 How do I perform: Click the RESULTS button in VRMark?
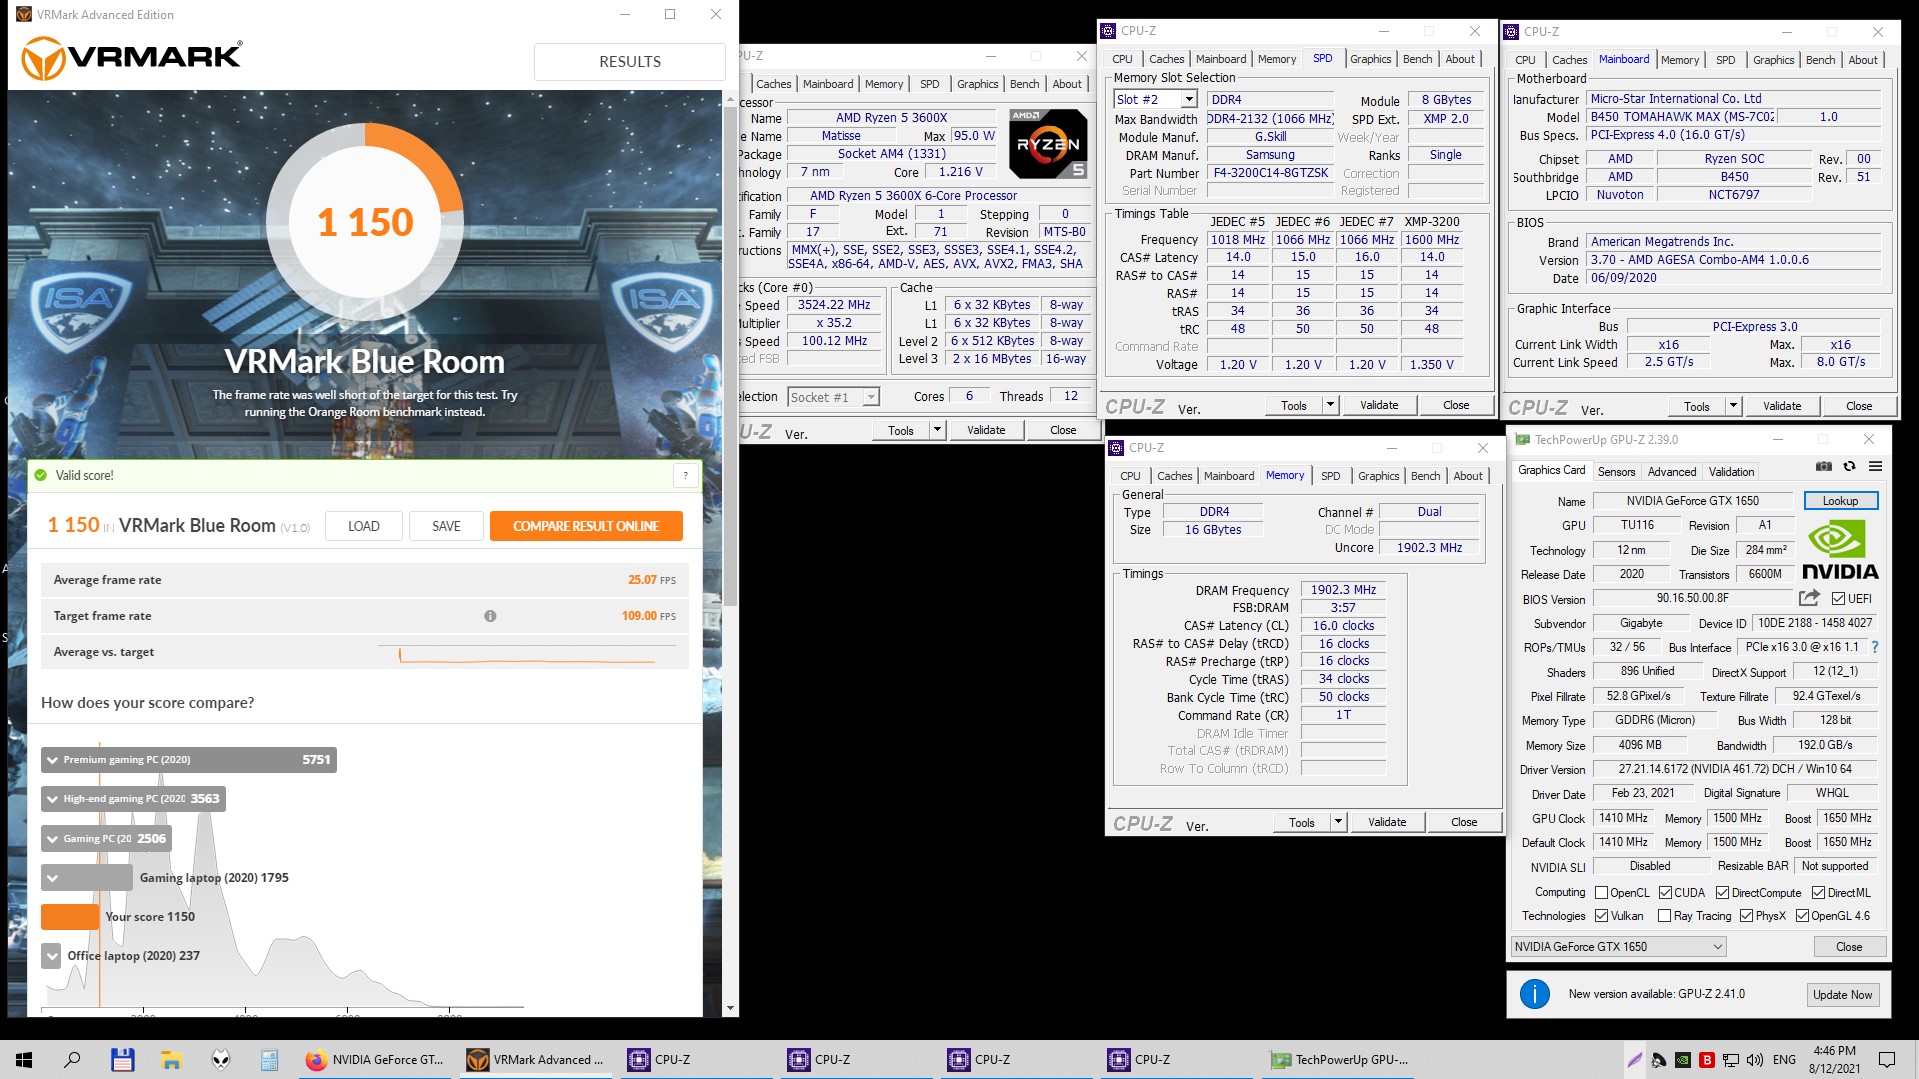pos(630,62)
